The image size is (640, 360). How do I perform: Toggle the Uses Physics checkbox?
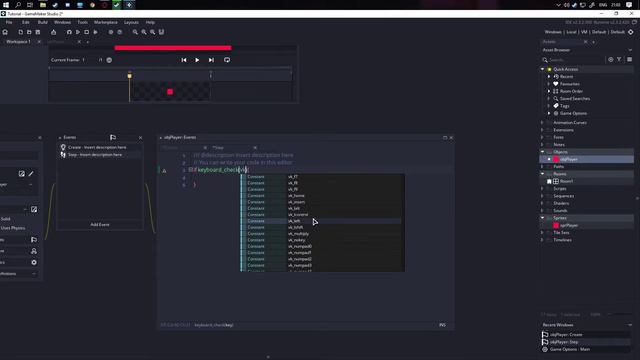(12, 228)
